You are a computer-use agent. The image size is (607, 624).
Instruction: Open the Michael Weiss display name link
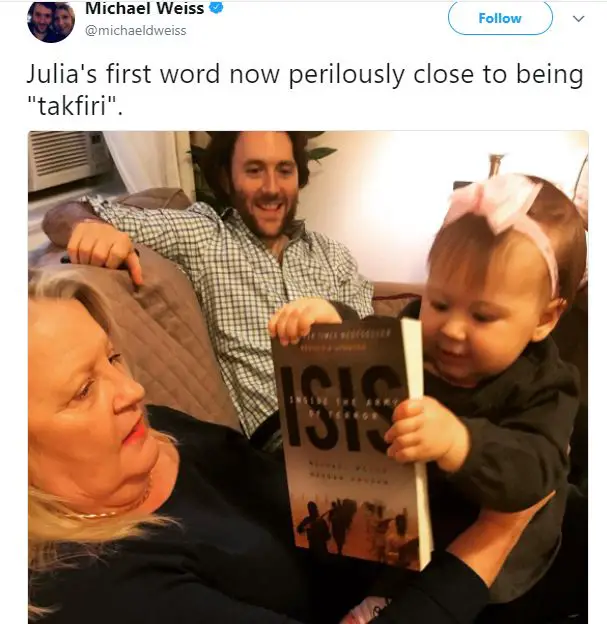pos(144,8)
